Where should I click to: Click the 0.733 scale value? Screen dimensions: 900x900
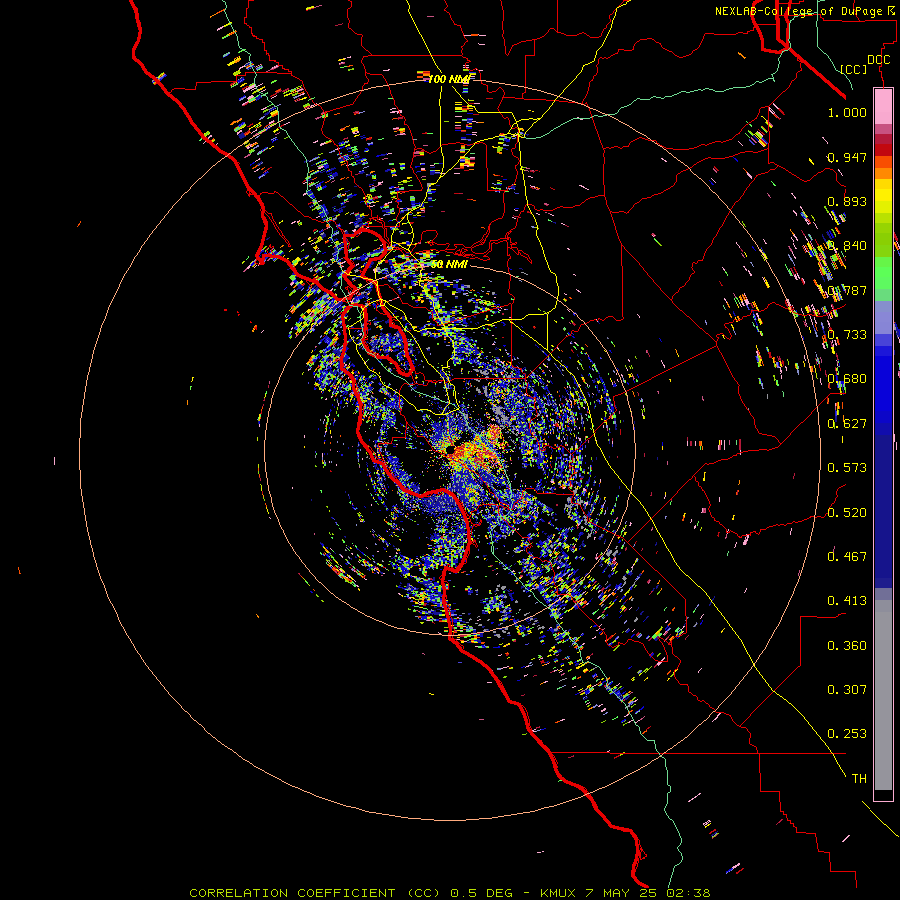[847, 335]
